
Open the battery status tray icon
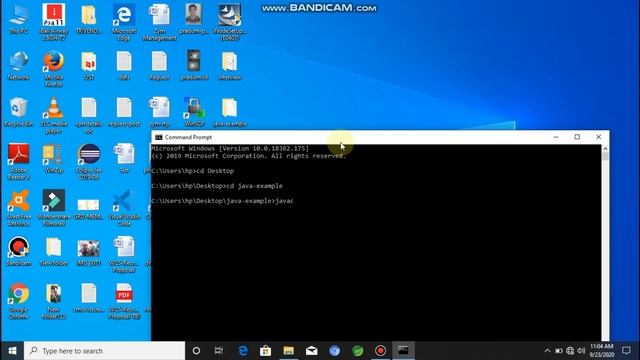click(559, 351)
